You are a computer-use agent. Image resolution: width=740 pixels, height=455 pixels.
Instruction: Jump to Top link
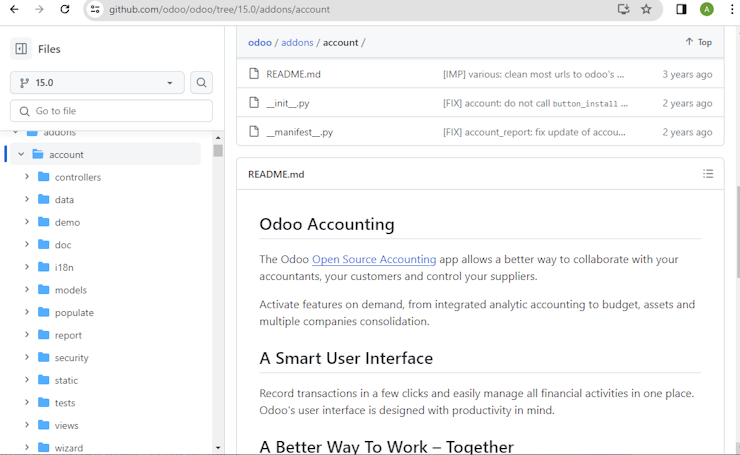tap(698, 42)
